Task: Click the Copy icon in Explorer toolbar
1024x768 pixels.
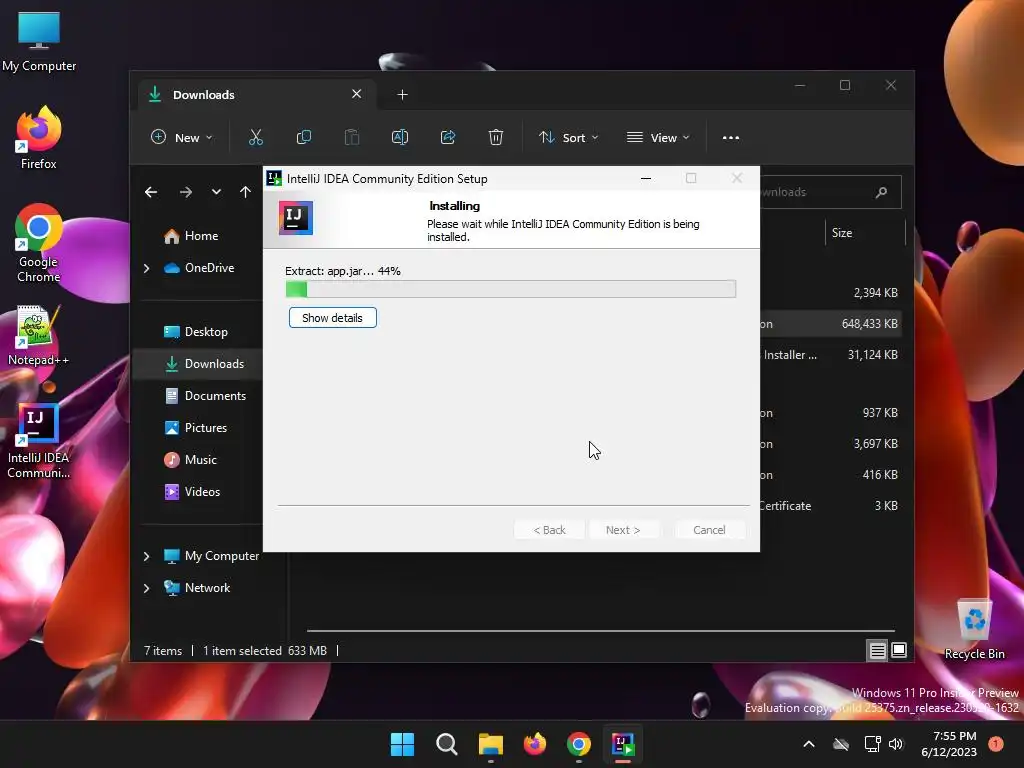Action: coord(304,137)
